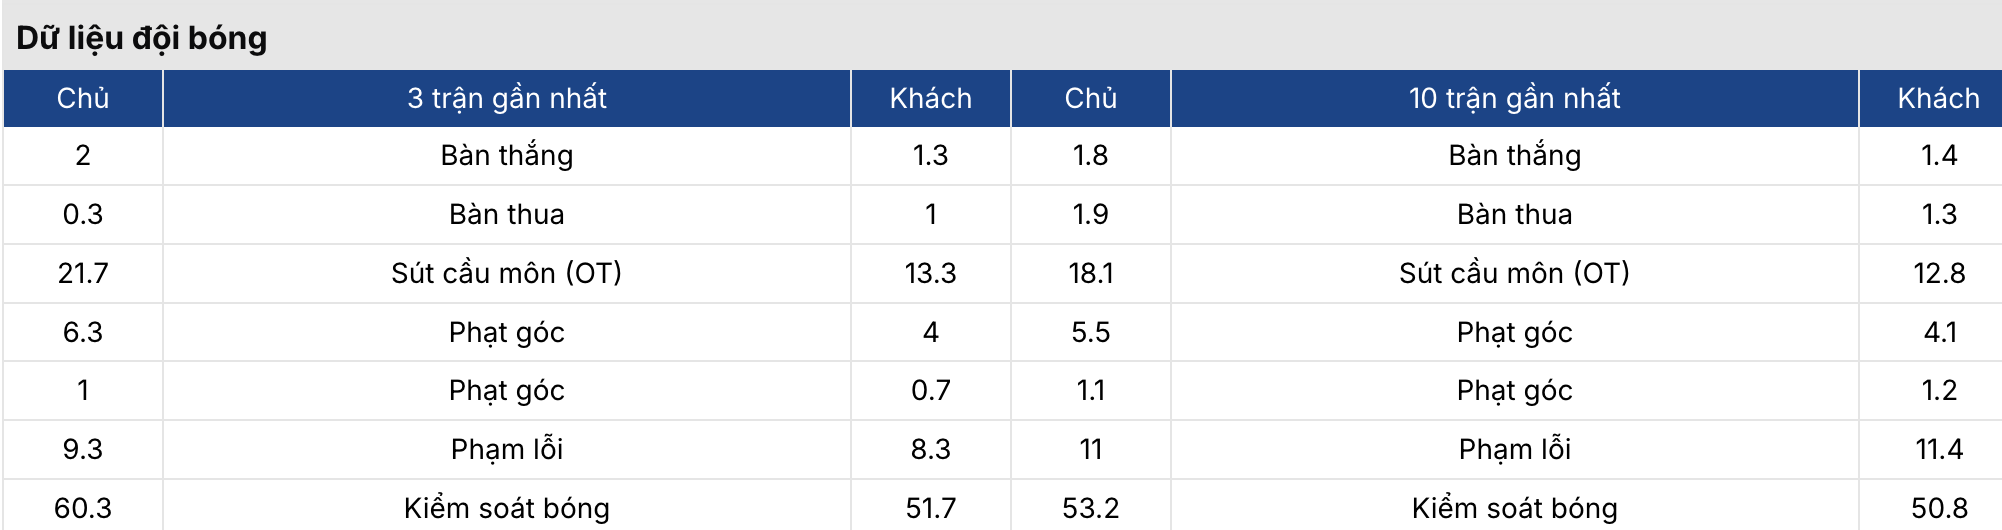Select "Sút cầu môn (OT)" in 3-match column
This screenshot has height=530, width=2002.
(506, 273)
